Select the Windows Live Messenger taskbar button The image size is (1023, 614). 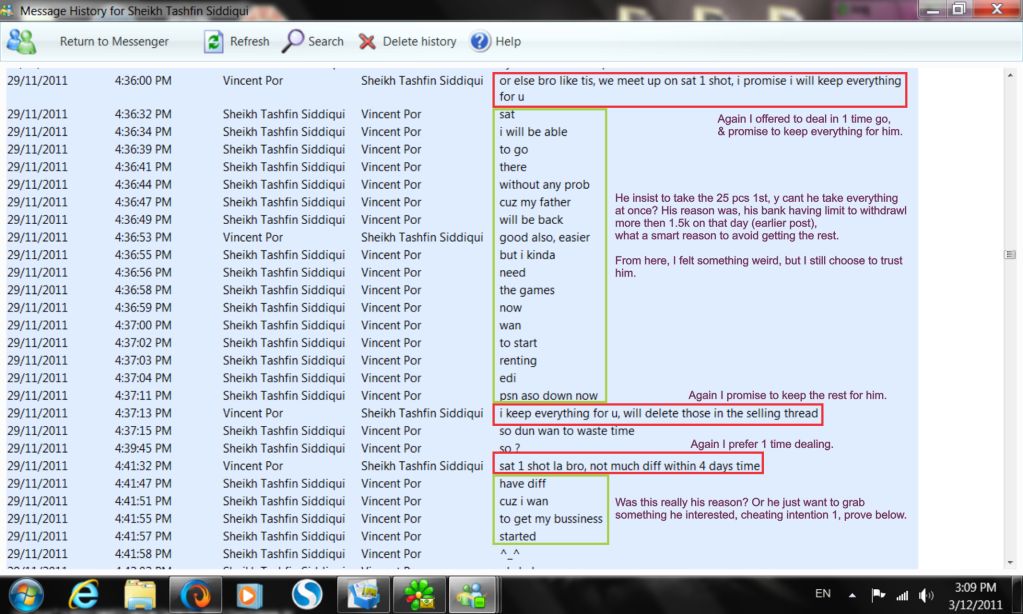pyautogui.click(x=472, y=595)
